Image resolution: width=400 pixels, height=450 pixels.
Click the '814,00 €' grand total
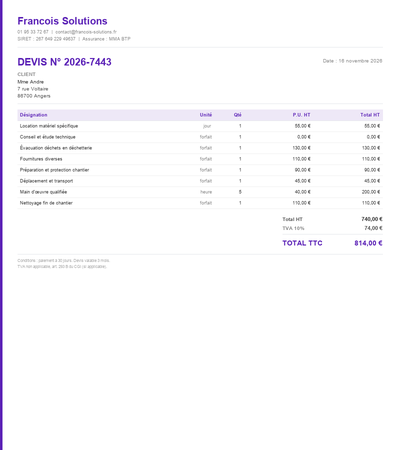tap(368, 243)
